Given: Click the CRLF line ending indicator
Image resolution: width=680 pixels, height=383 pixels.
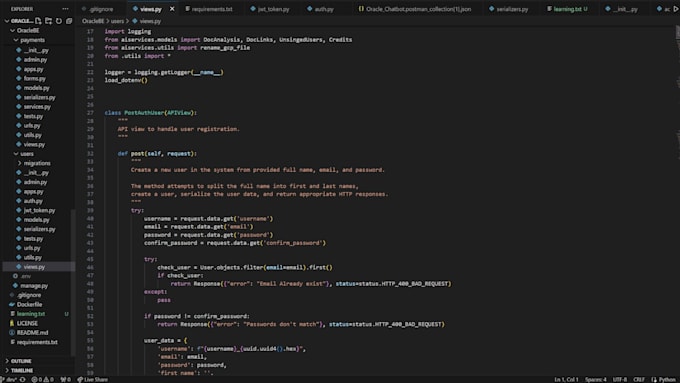Looking at the screenshot, I should pyautogui.click(x=639, y=380).
